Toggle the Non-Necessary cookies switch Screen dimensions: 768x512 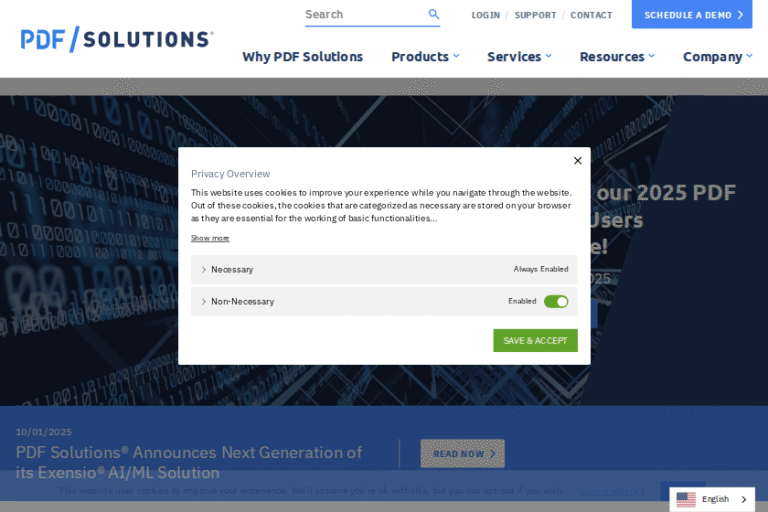click(x=556, y=301)
